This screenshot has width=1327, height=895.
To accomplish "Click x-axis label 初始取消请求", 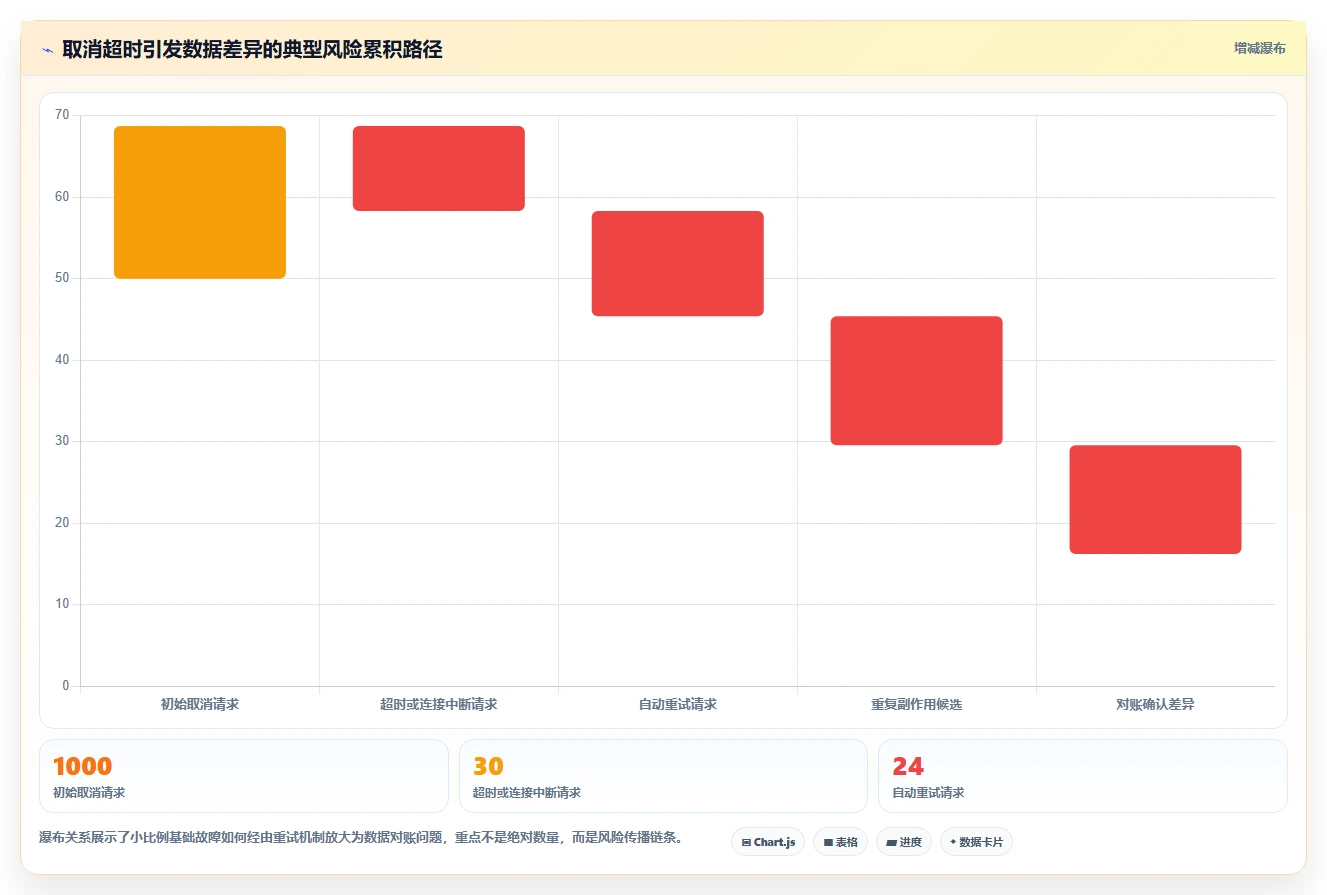I will 200,704.
